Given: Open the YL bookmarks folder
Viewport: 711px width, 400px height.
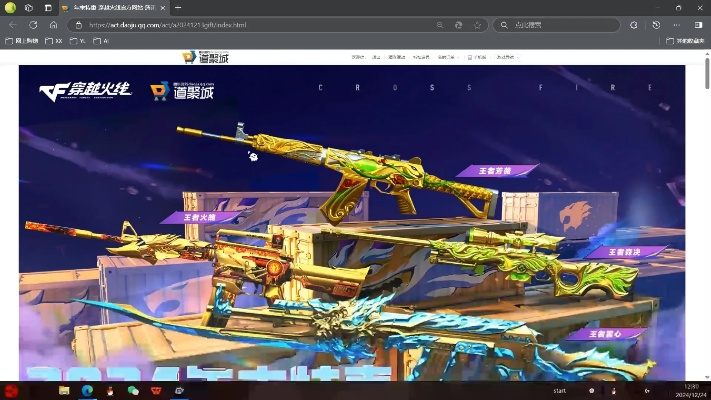Looking at the screenshot, I should (78, 41).
